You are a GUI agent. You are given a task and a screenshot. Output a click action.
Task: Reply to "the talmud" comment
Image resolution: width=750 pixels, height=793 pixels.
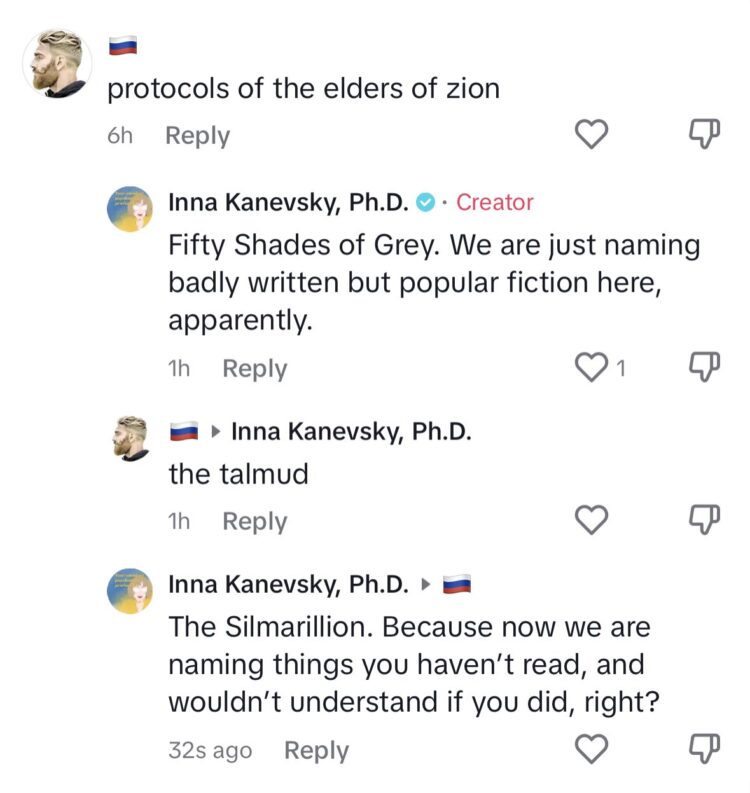[254, 521]
